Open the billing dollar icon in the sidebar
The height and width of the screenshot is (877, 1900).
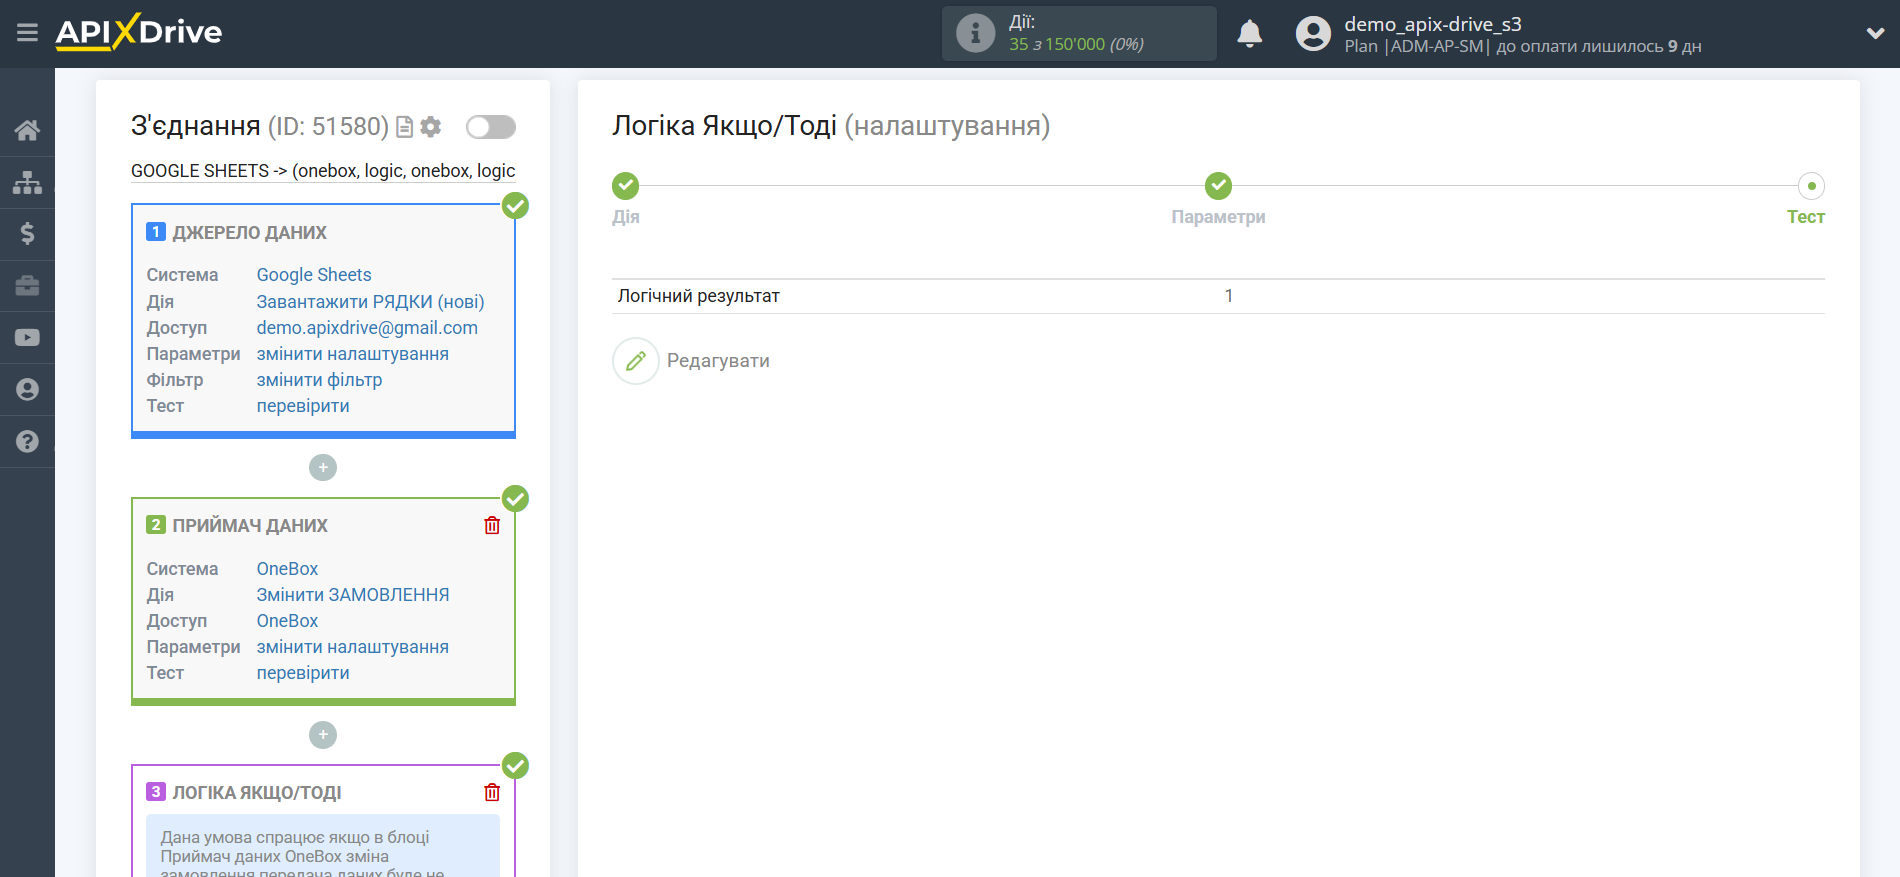tap(27, 234)
